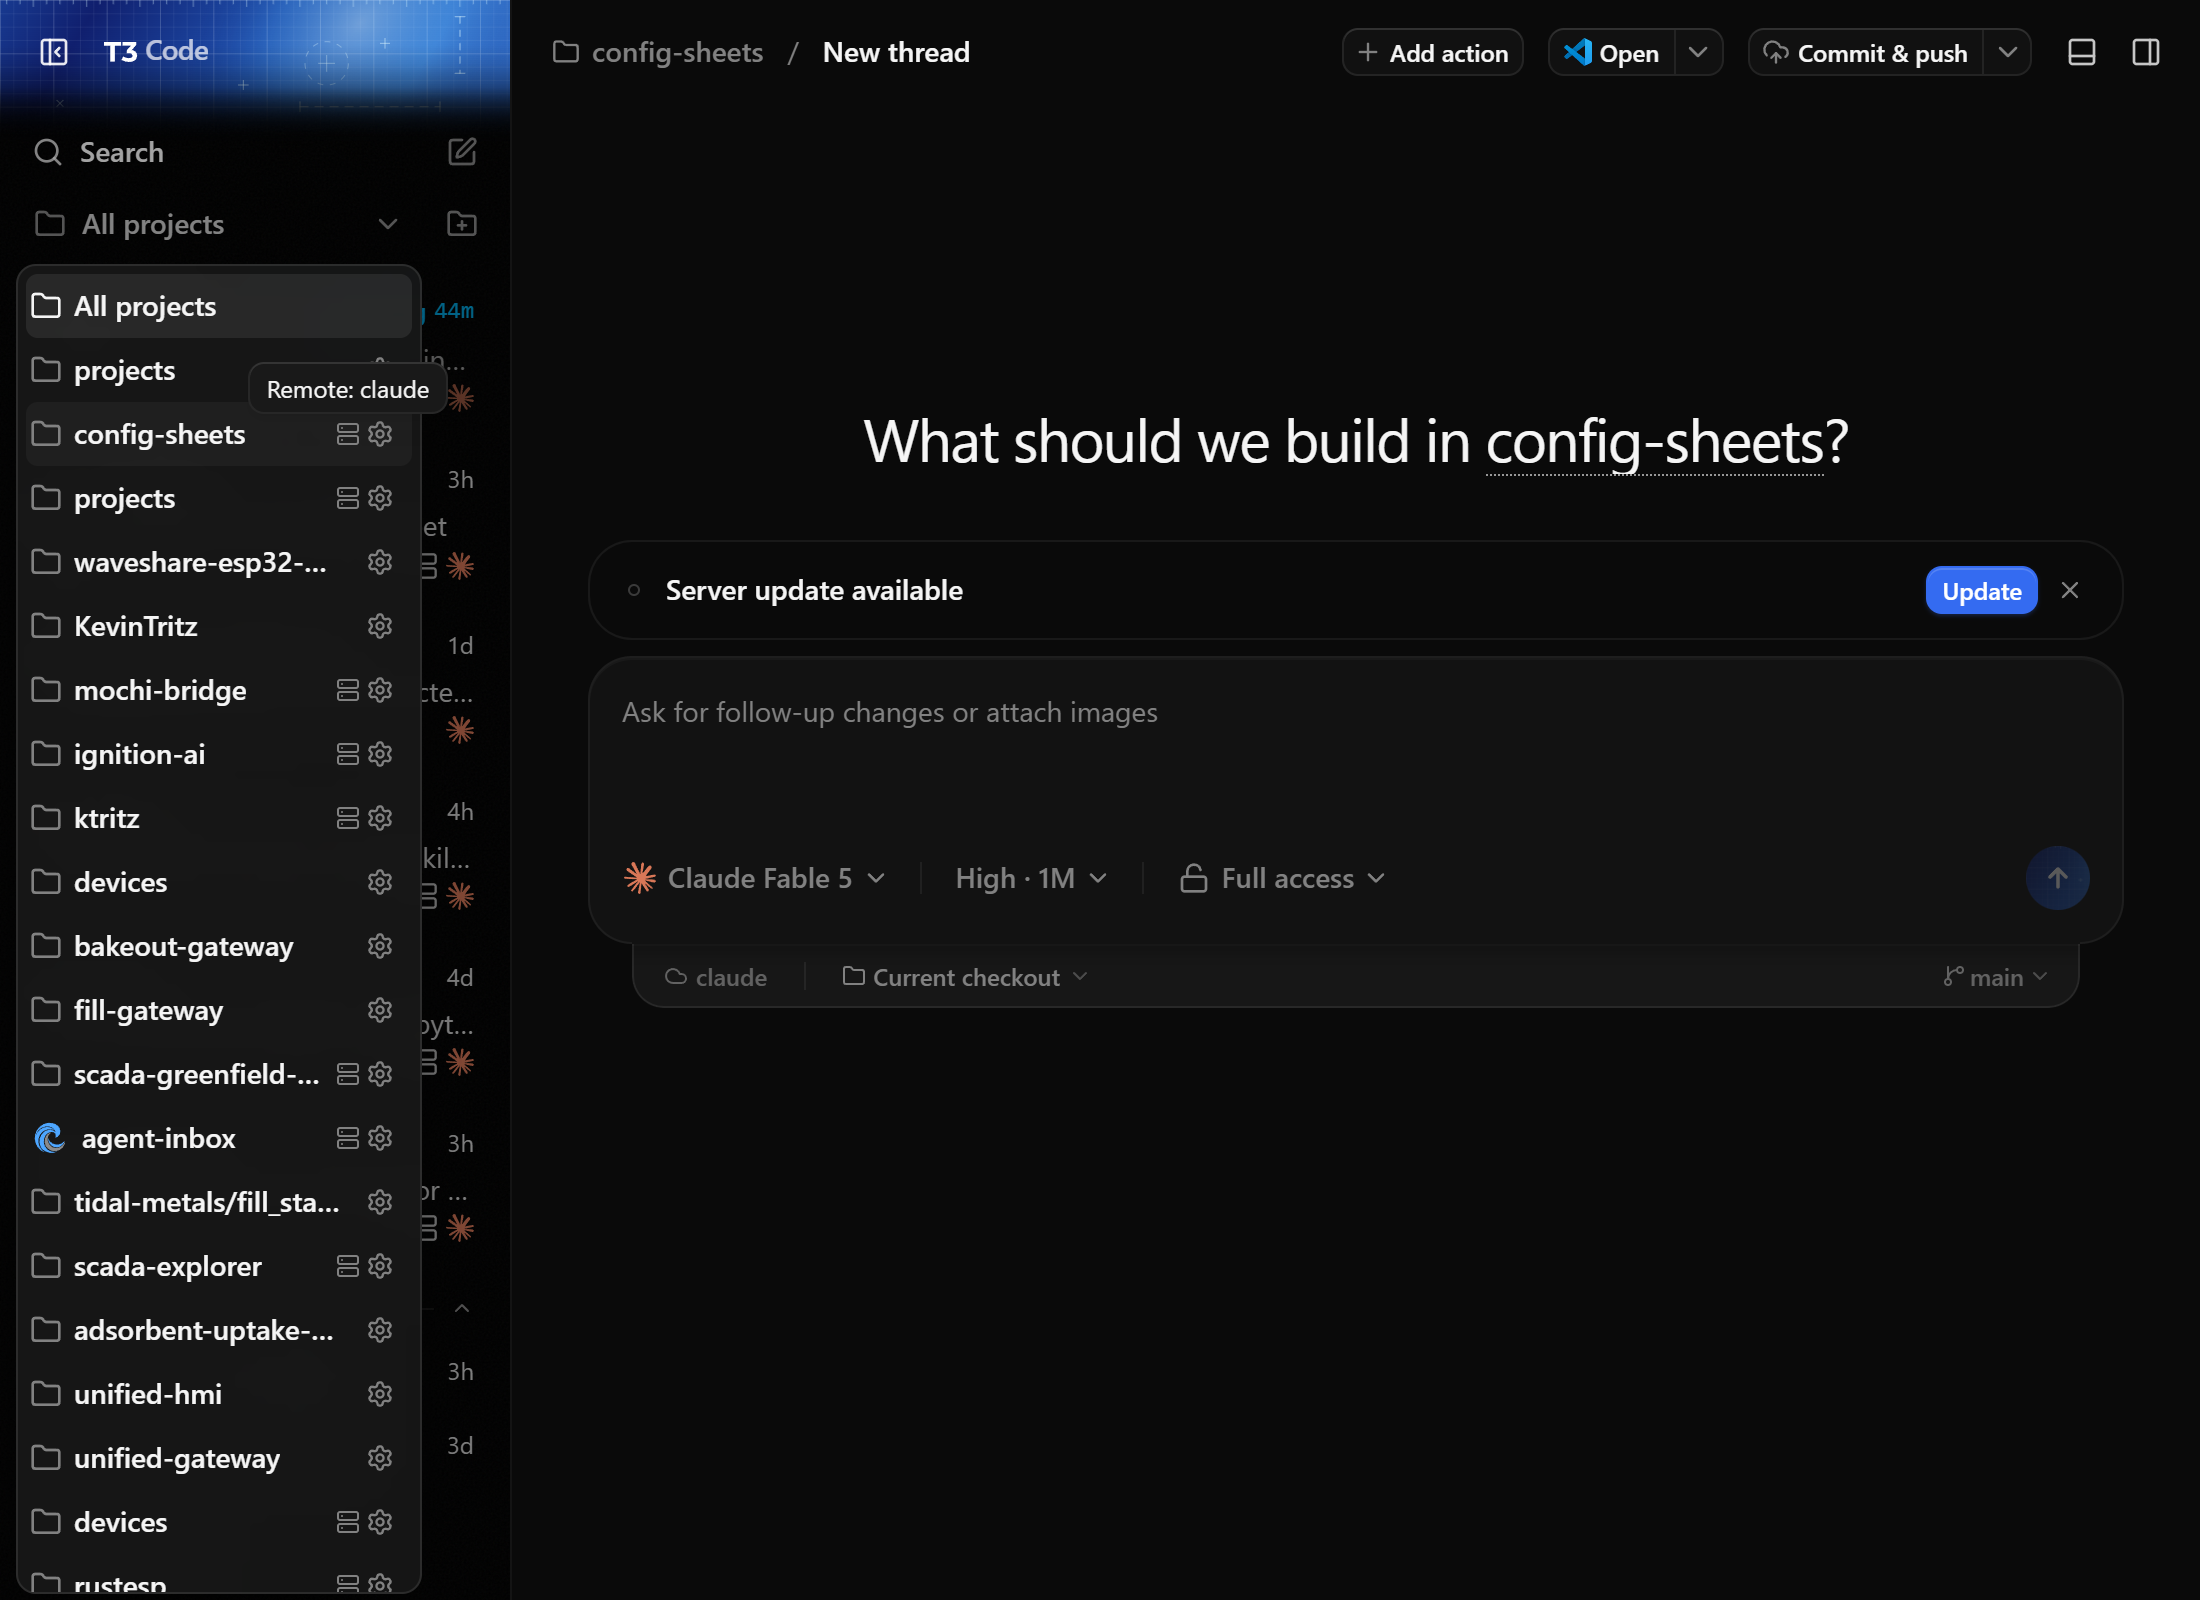This screenshot has height=1600, width=2200.
Task: Click the new thread compose icon
Action: tap(461, 152)
